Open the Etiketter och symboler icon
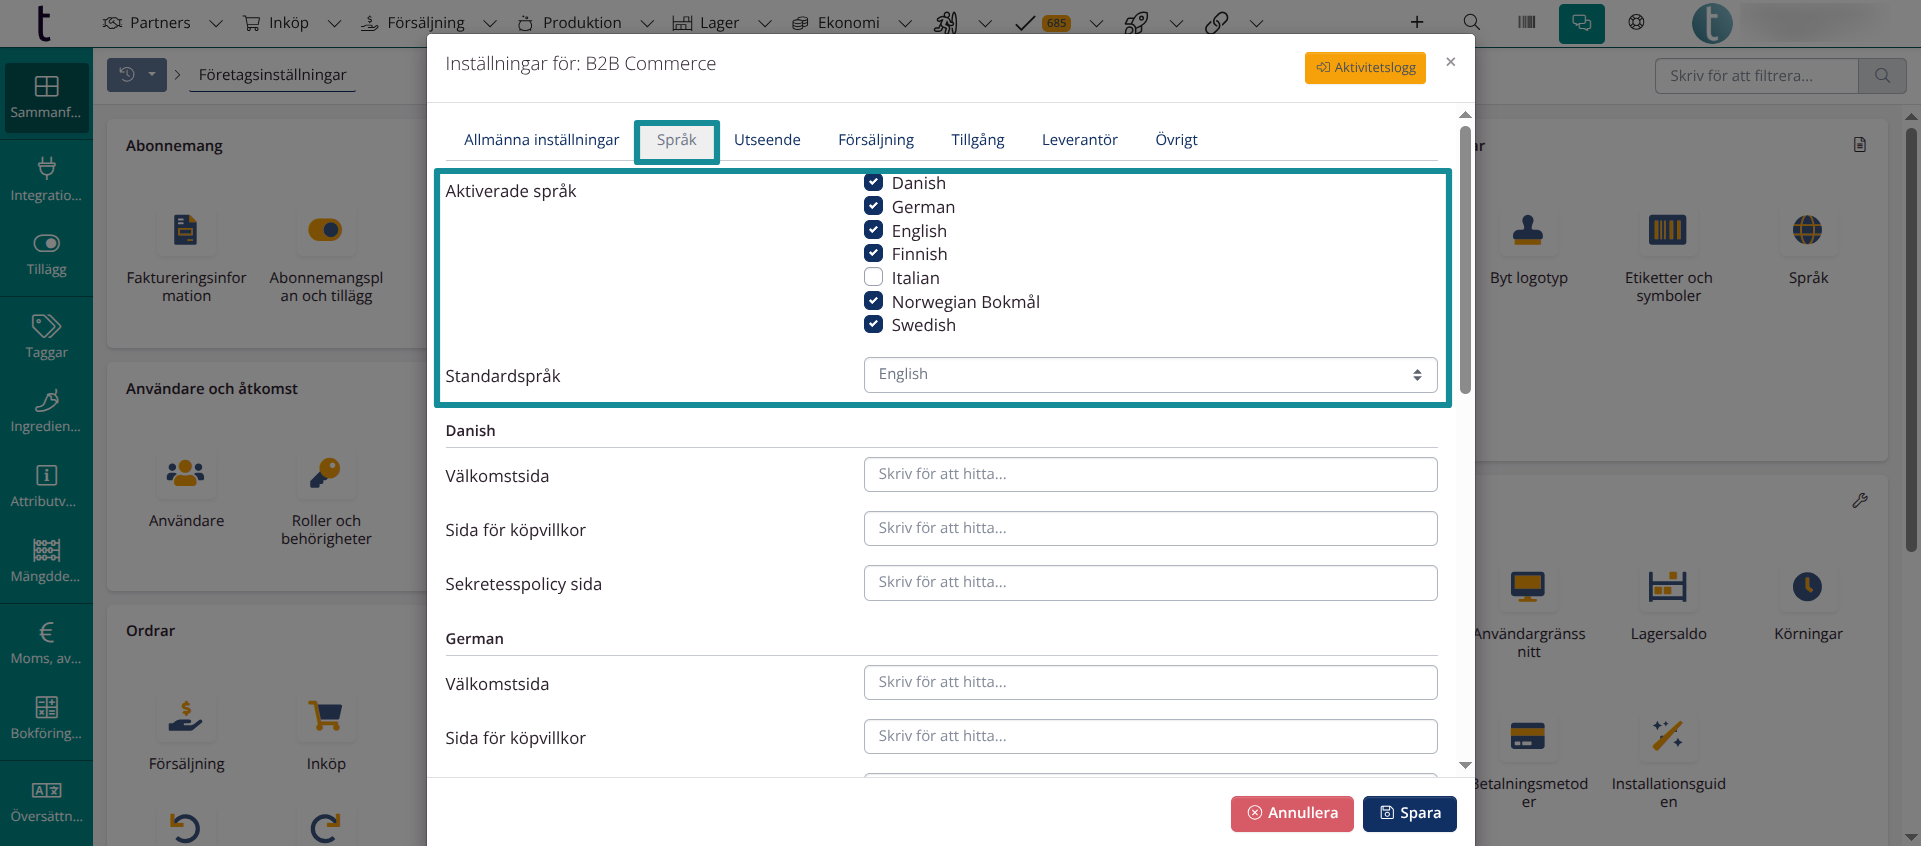 click(x=1667, y=231)
